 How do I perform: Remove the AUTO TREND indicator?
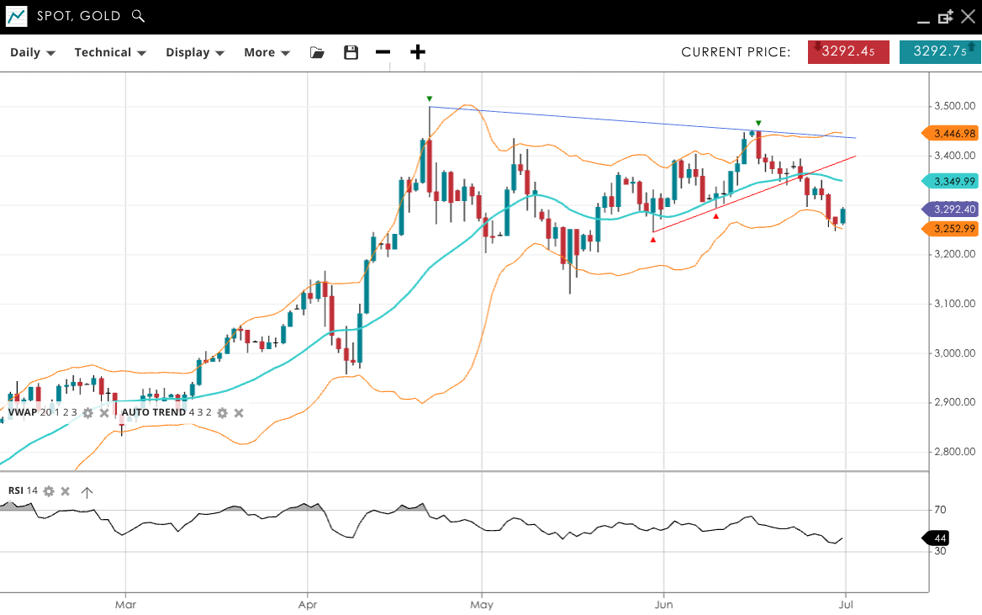(239, 412)
